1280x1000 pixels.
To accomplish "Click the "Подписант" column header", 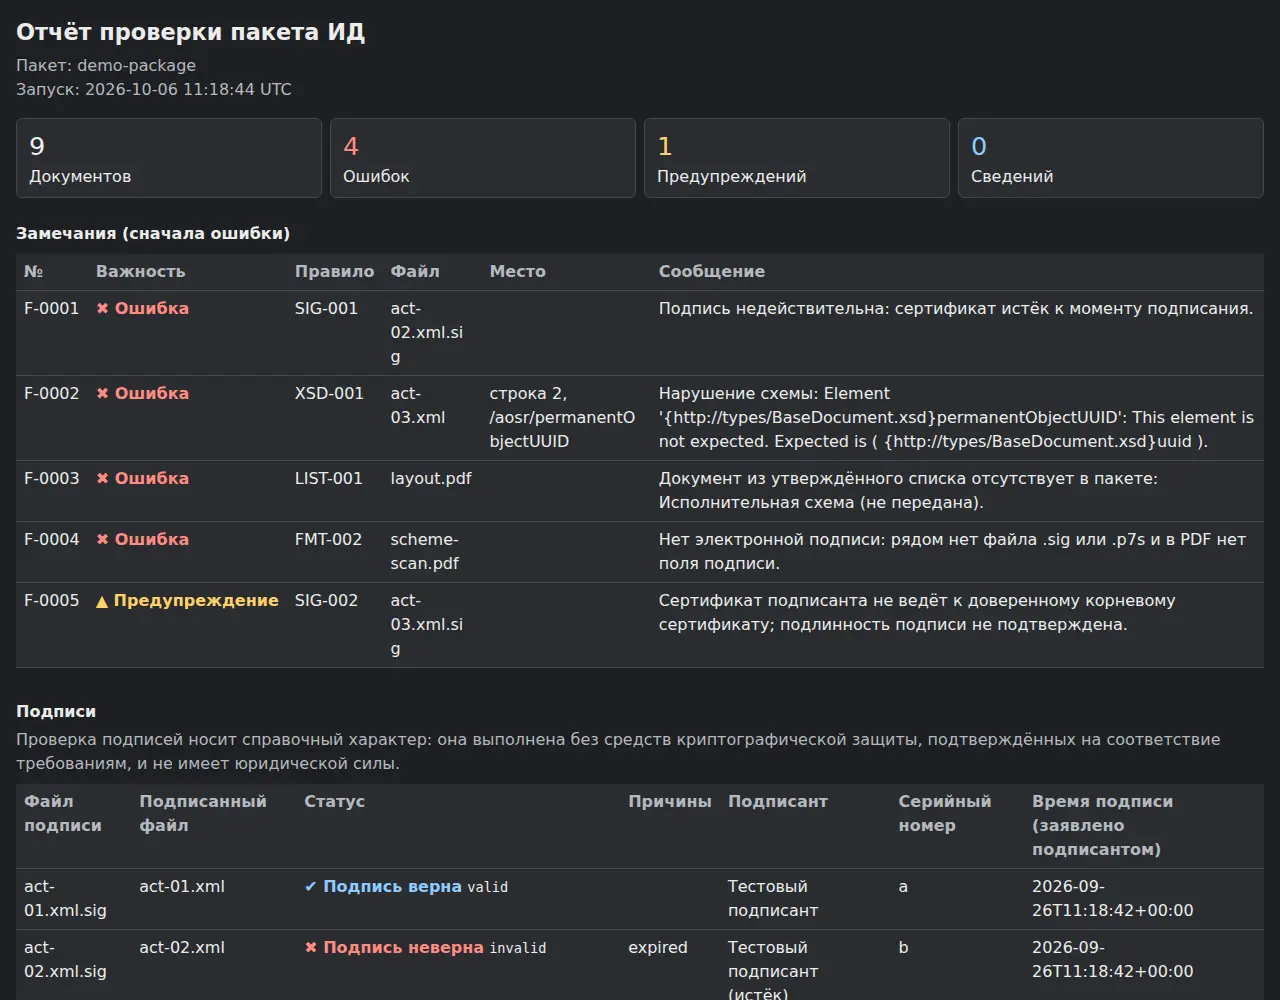I will tap(778, 802).
